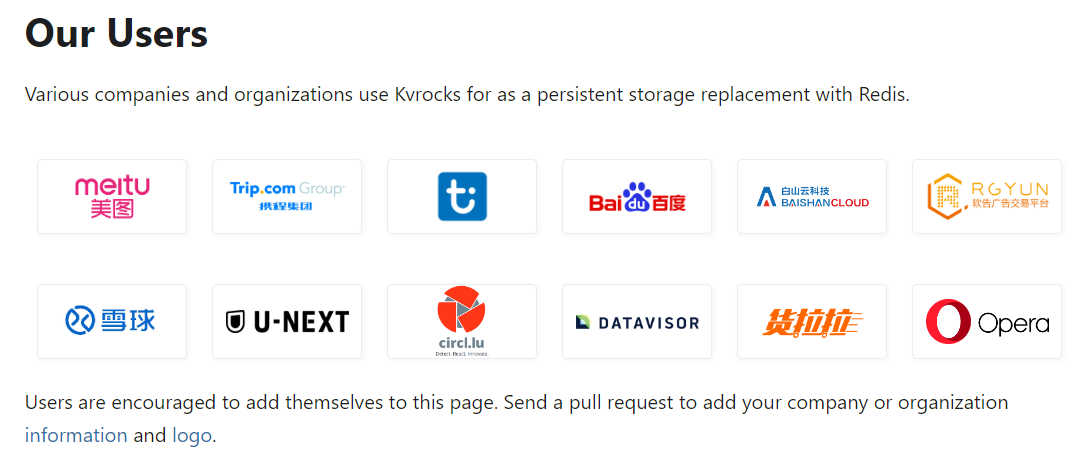The image size is (1092, 469).
Task: Open the BaishanCloud logo tile
Action: 812,197
